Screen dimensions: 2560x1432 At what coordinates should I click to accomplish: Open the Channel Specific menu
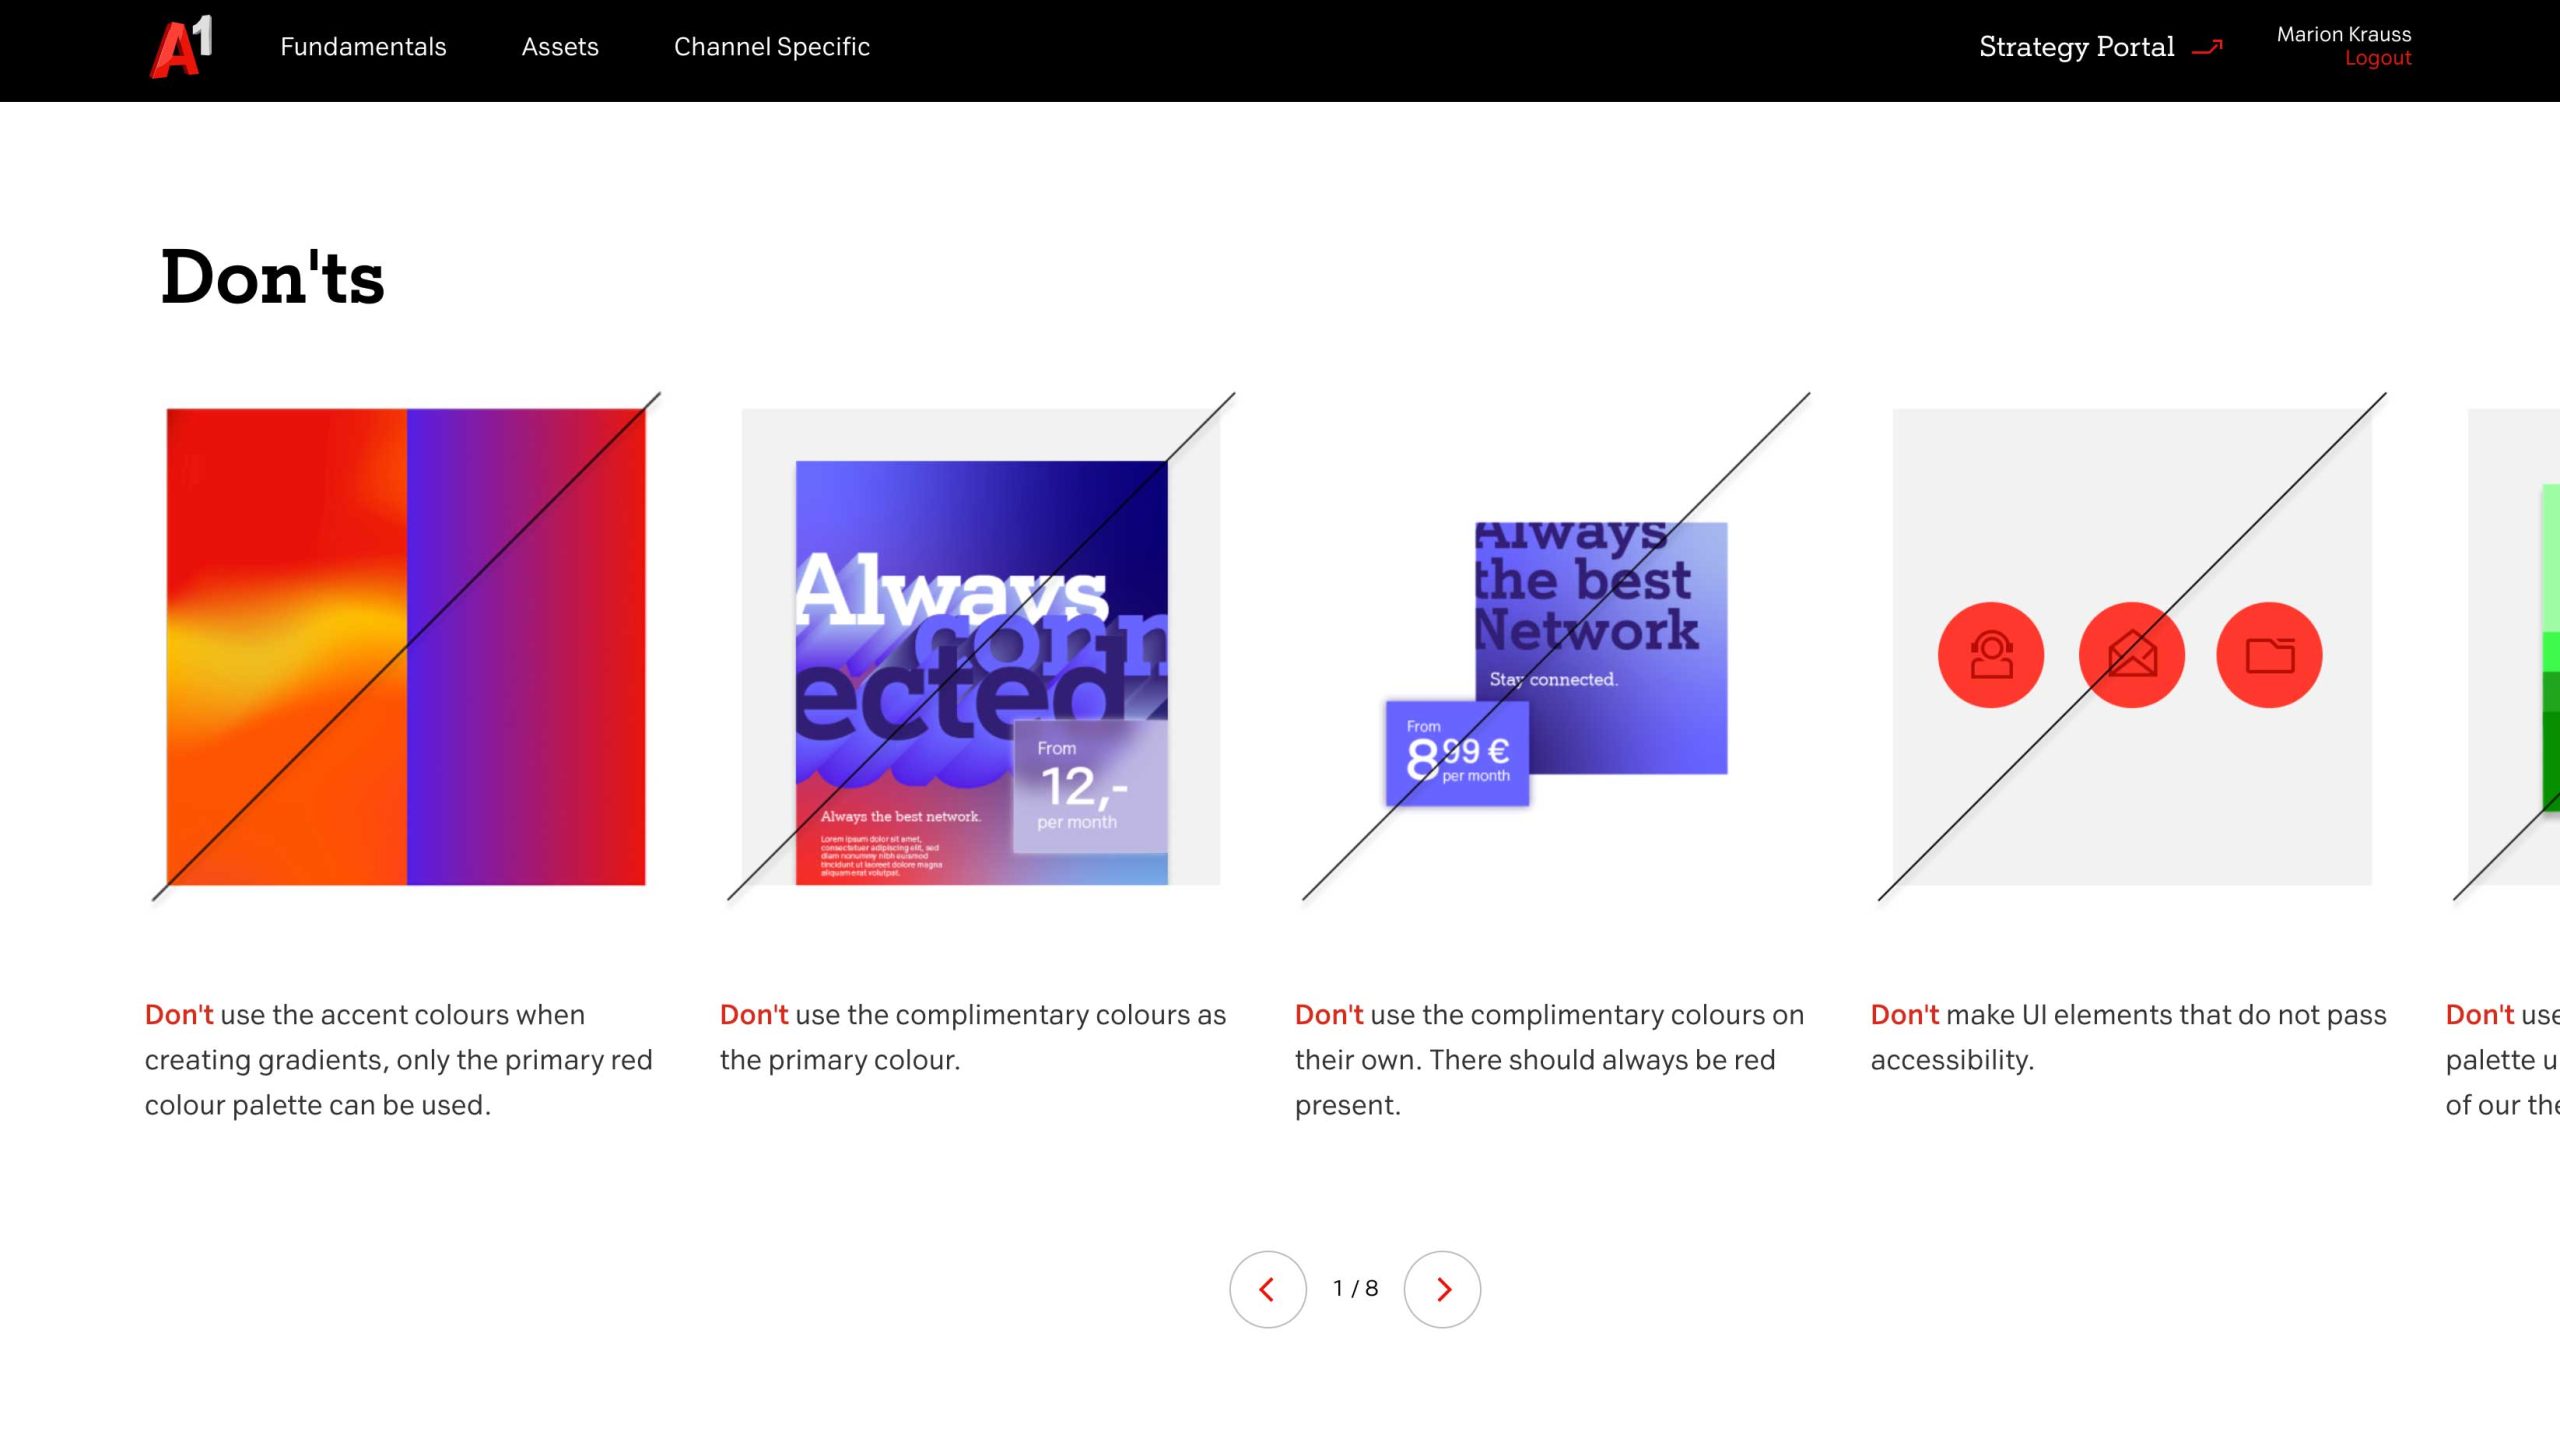point(771,47)
